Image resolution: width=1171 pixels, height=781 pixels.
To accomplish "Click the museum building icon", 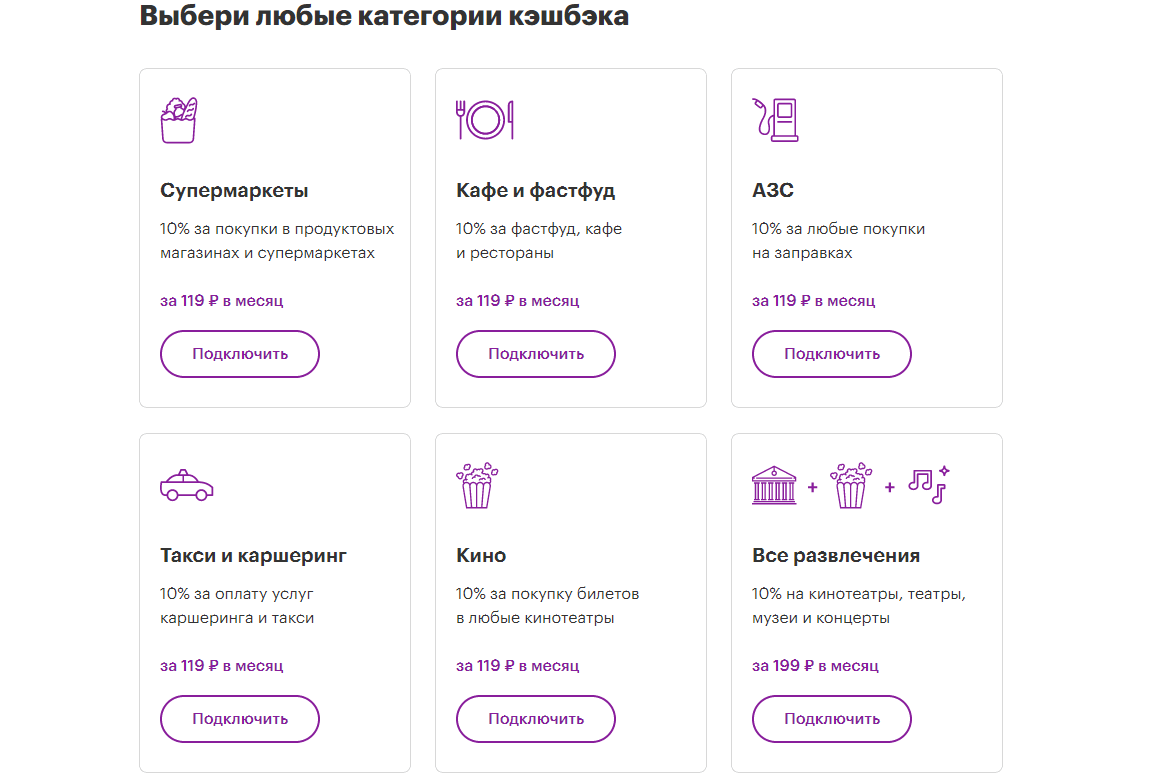I will [x=775, y=486].
